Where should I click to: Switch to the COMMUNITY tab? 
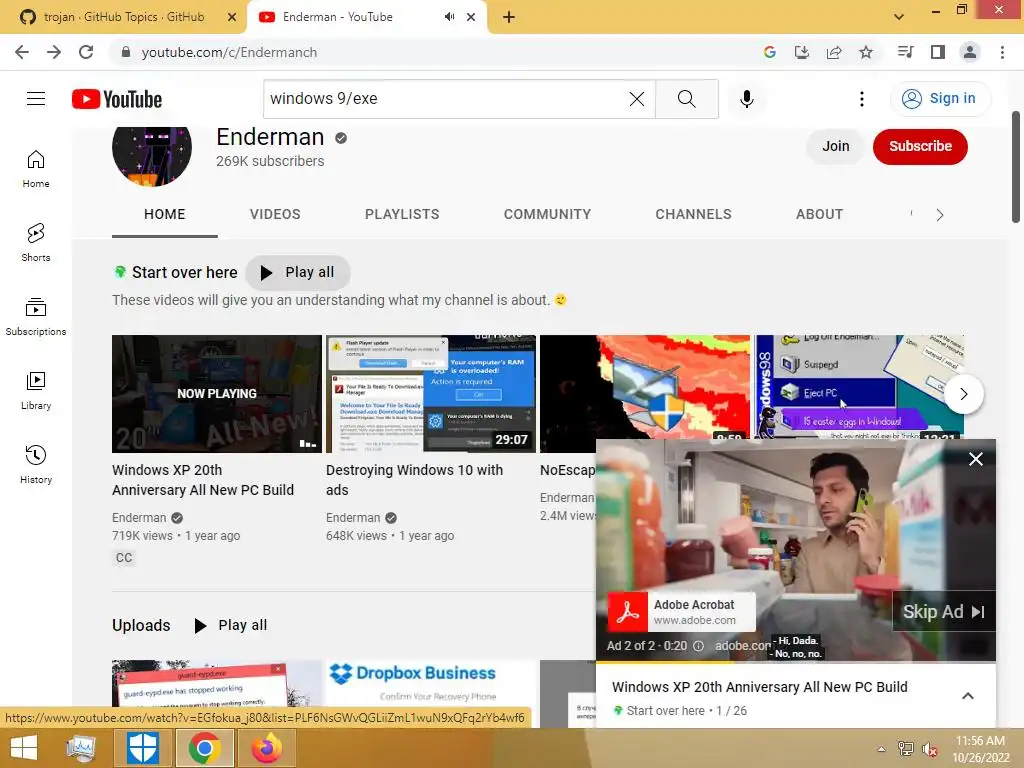pyautogui.click(x=547, y=214)
